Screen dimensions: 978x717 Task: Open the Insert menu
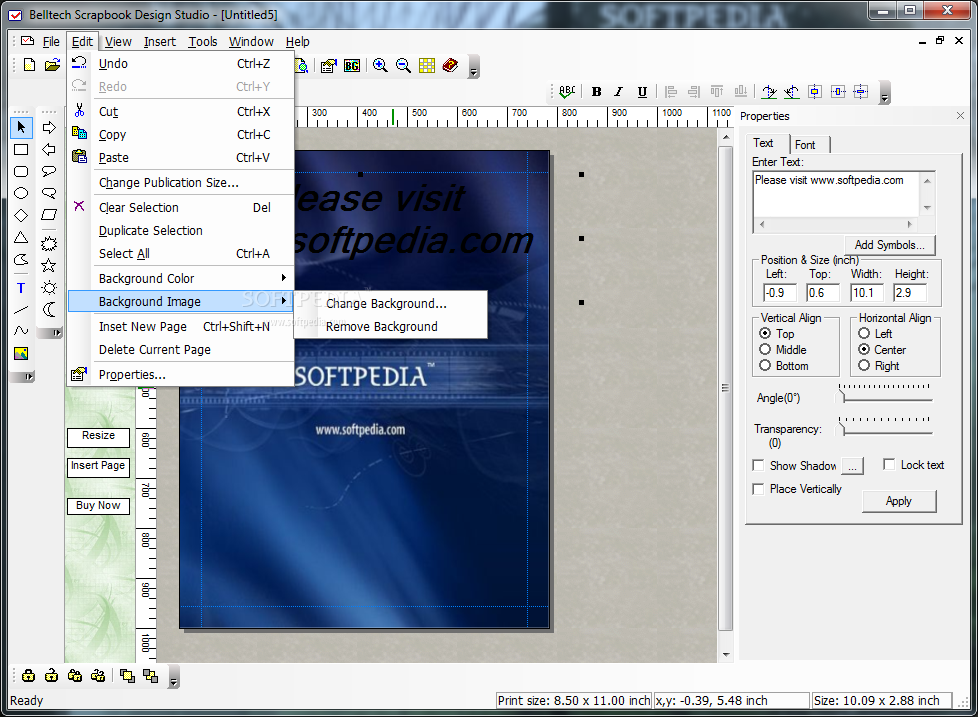160,42
